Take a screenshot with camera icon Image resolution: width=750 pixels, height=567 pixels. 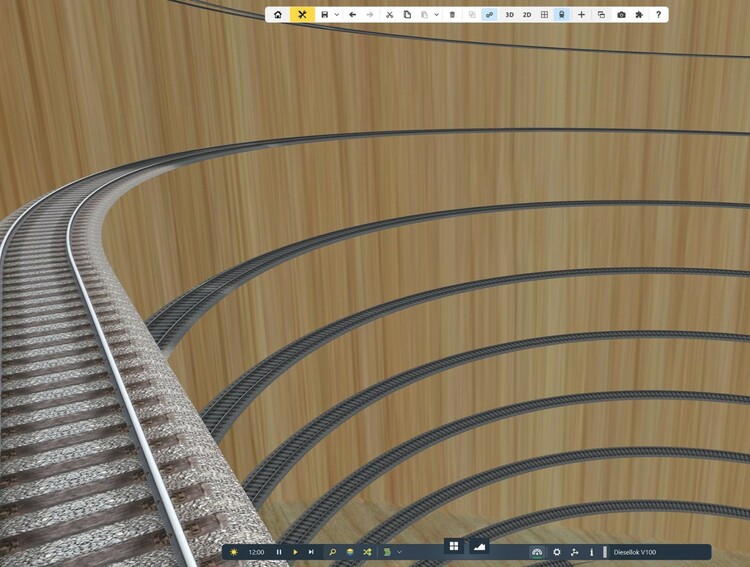click(621, 15)
